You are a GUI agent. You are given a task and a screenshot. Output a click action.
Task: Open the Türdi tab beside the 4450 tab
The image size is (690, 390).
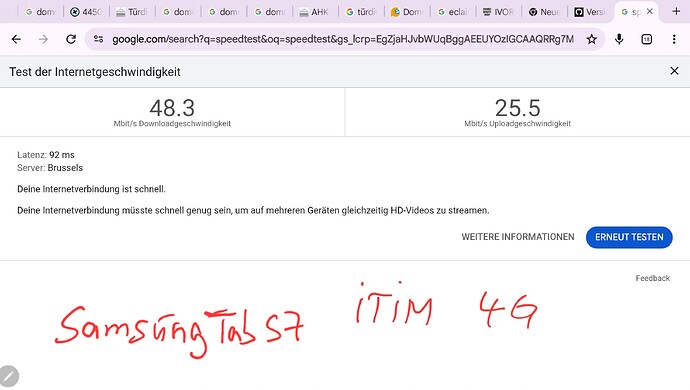tap(132, 12)
